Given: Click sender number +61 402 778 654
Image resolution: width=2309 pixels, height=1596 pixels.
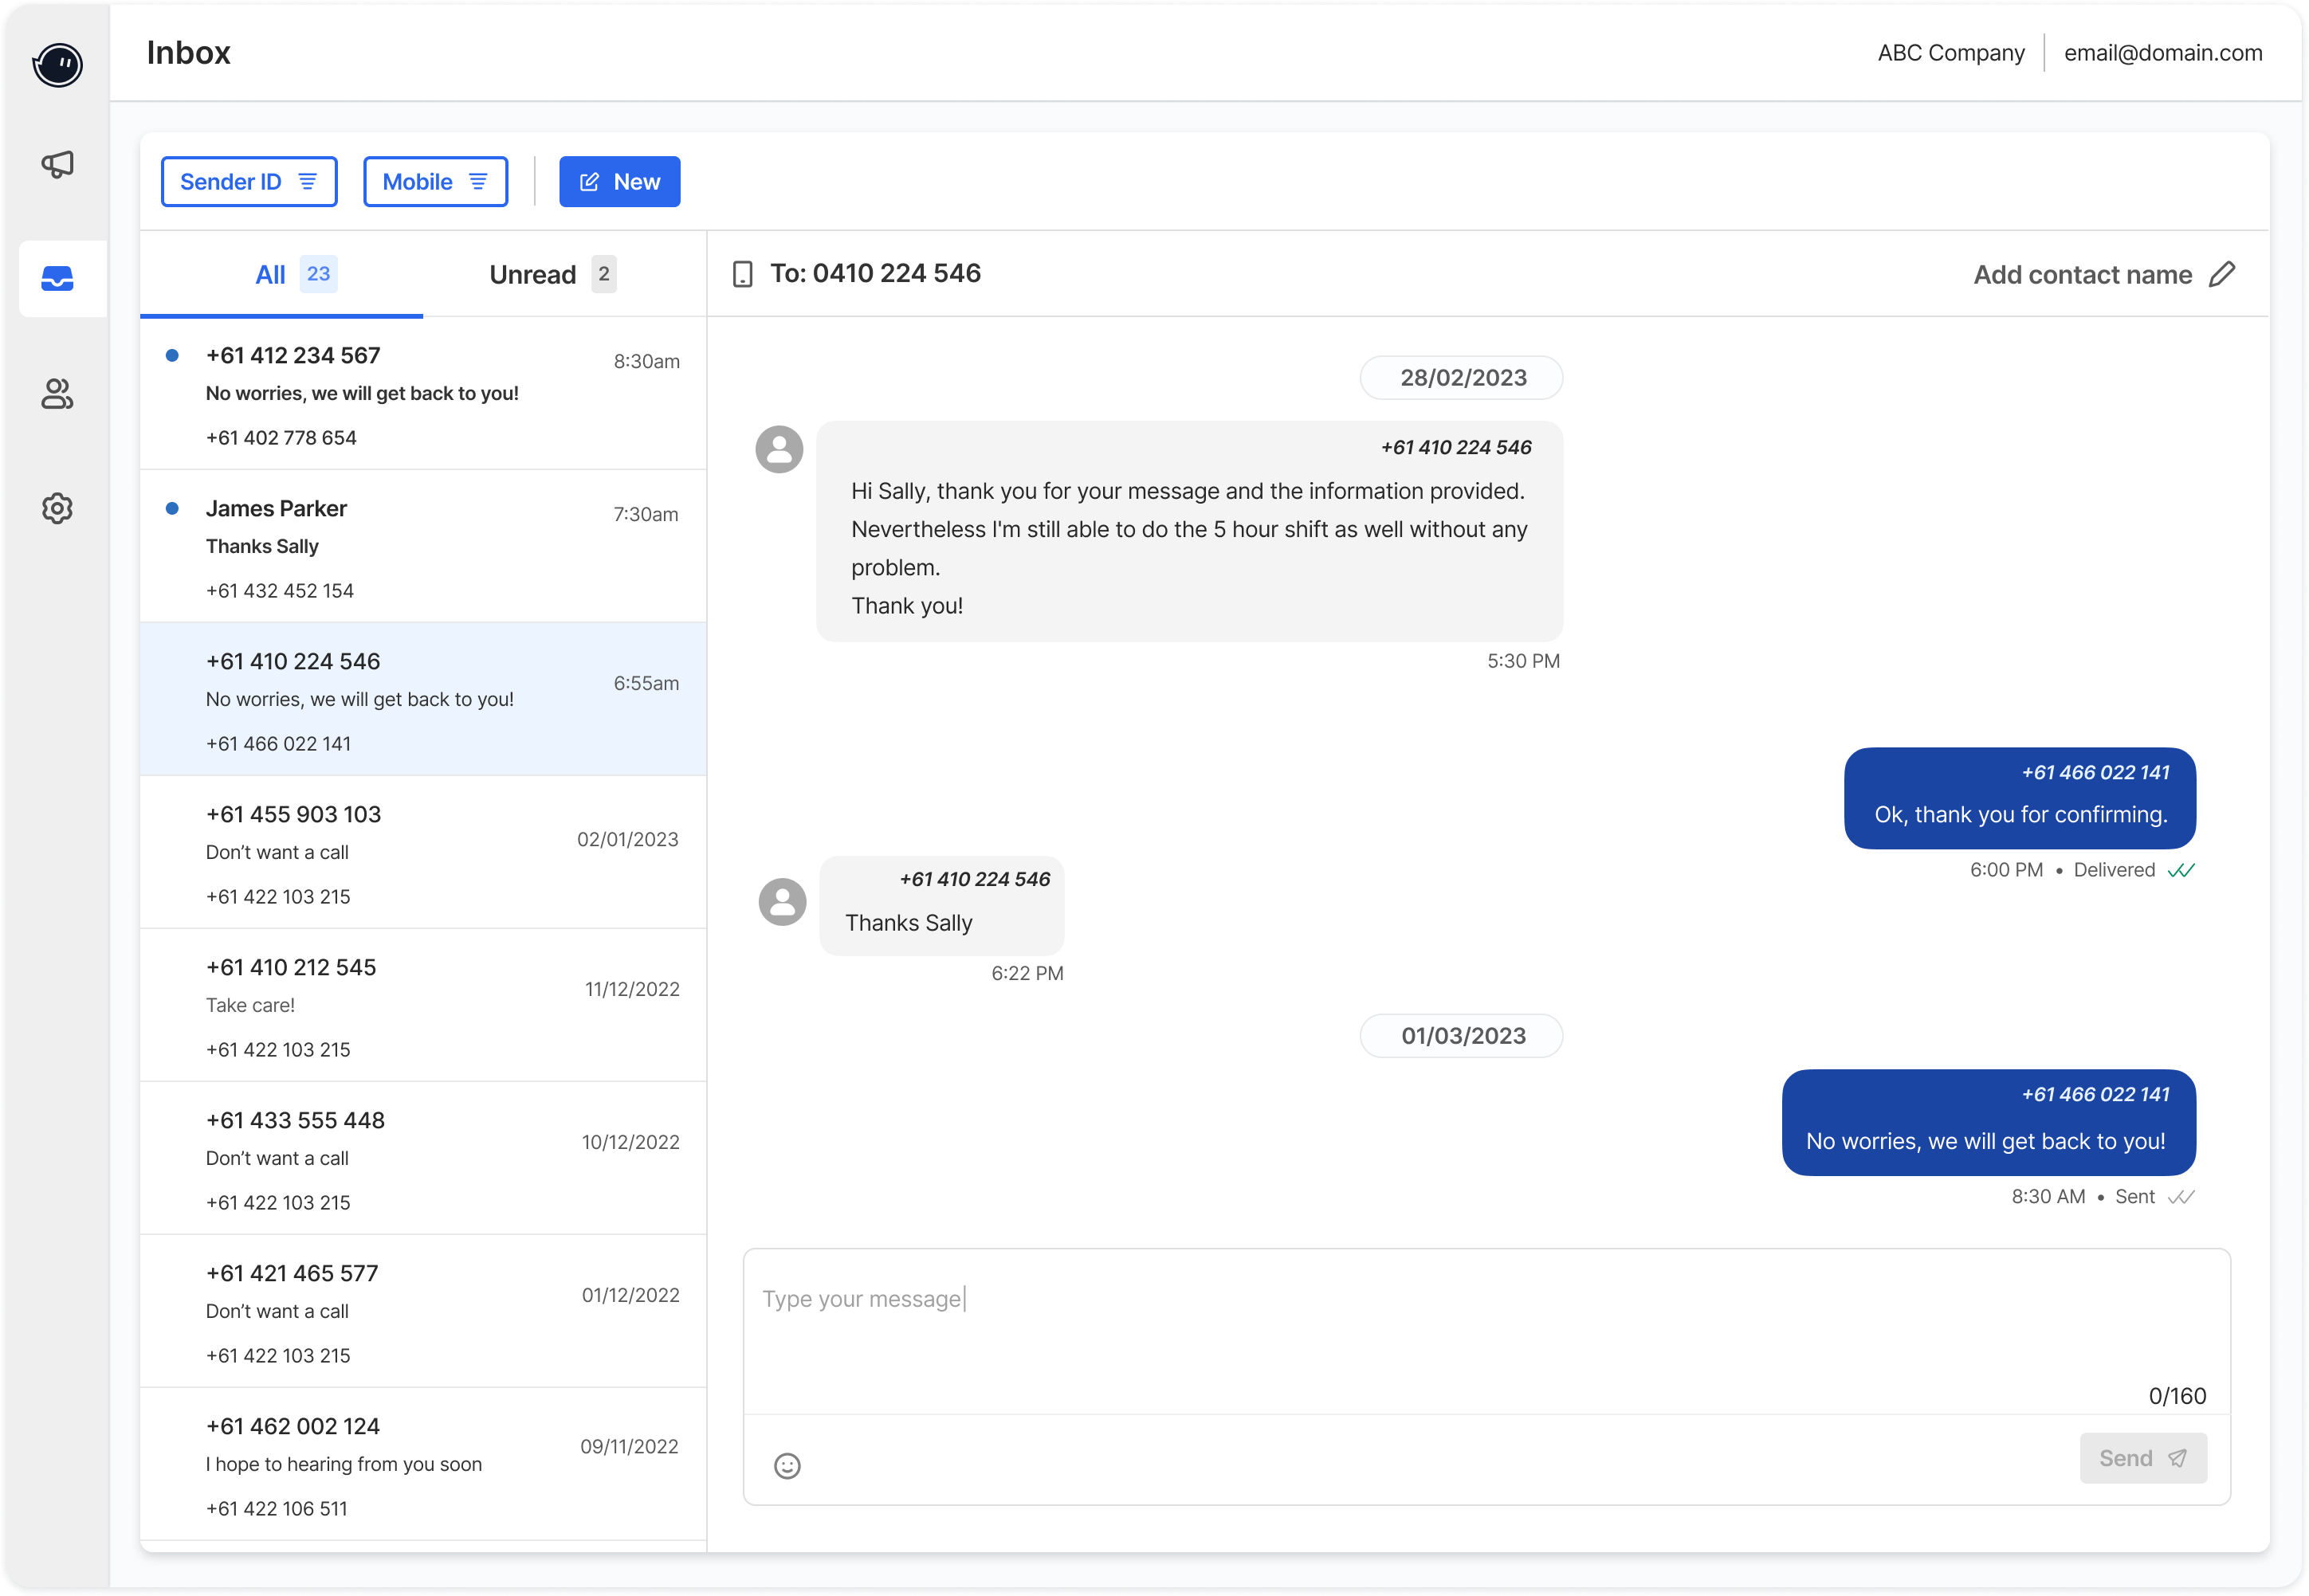Looking at the screenshot, I should point(281,438).
